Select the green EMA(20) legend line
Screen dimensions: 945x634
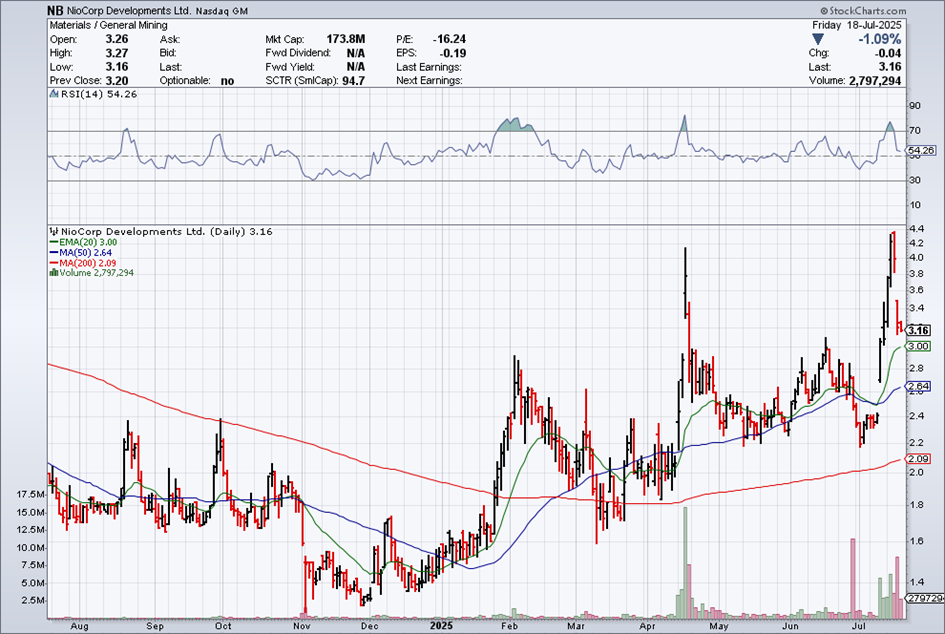pos(54,242)
